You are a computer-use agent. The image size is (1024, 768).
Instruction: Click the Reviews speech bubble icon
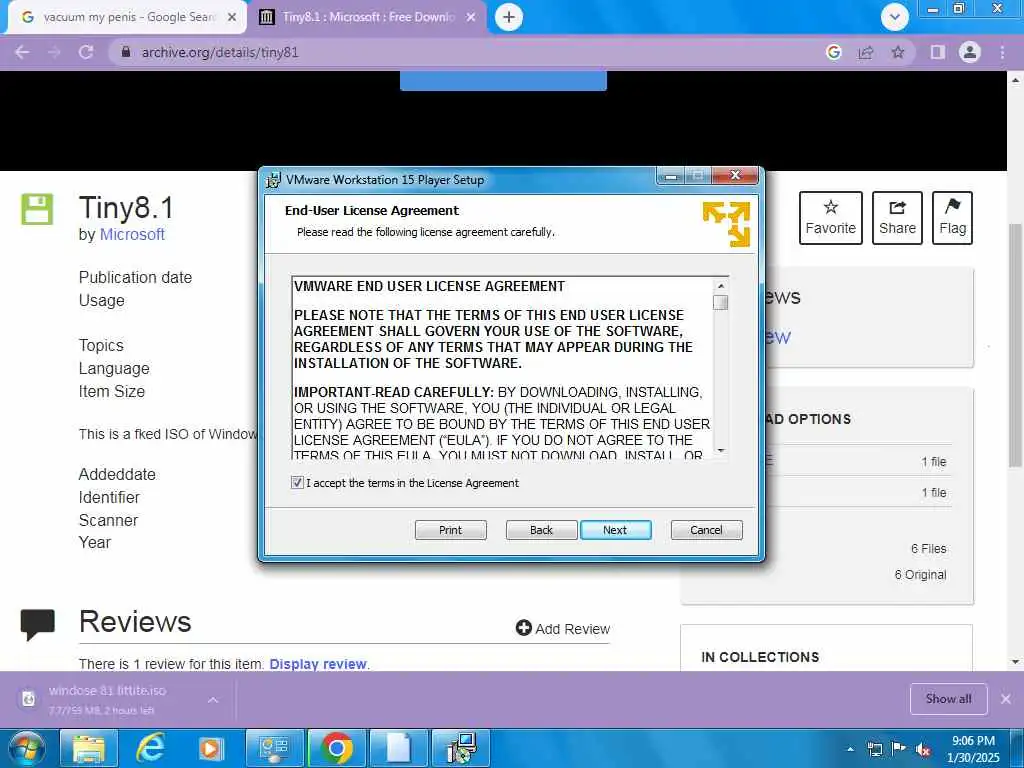tap(37, 624)
